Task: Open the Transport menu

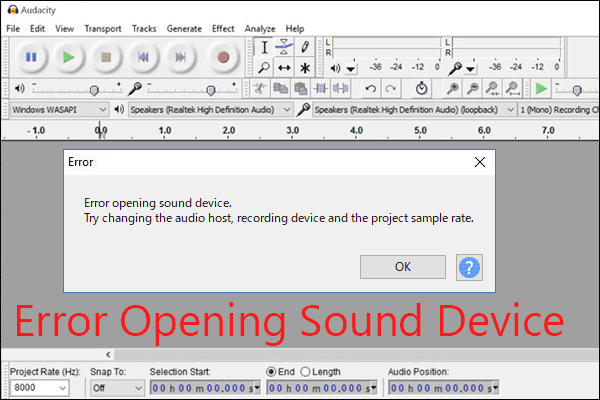Action: (103, 29)
